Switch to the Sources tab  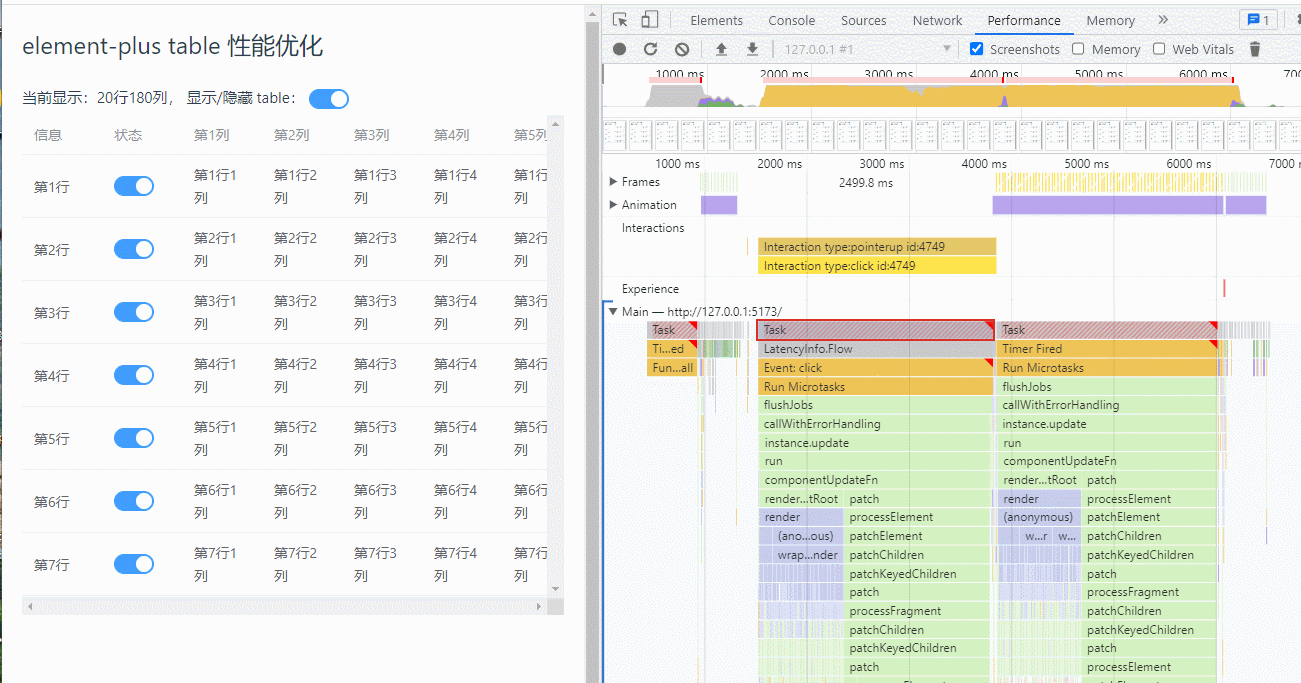[863, 20]
